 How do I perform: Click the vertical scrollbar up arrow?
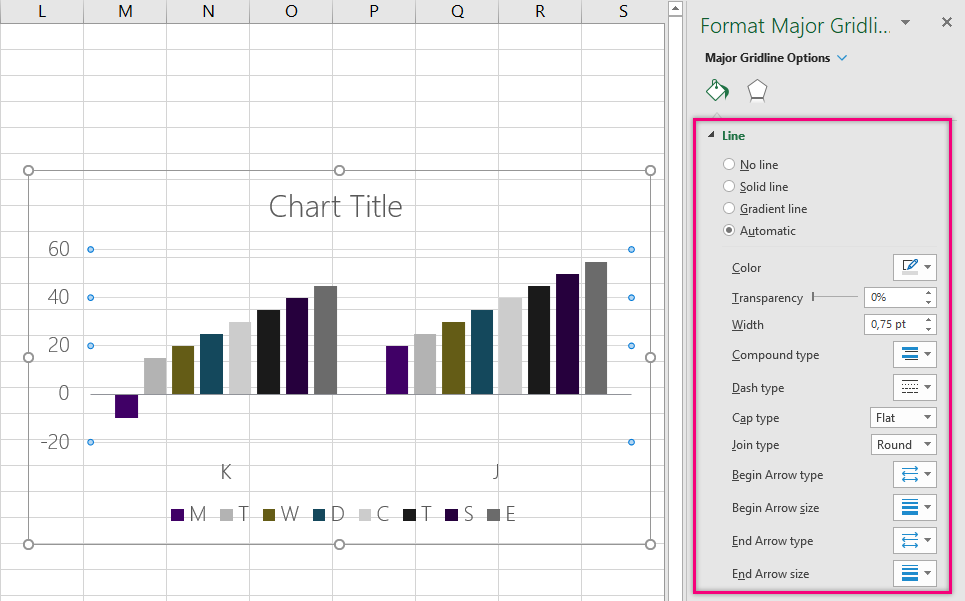pyautogui.click(x=675, y=9)
